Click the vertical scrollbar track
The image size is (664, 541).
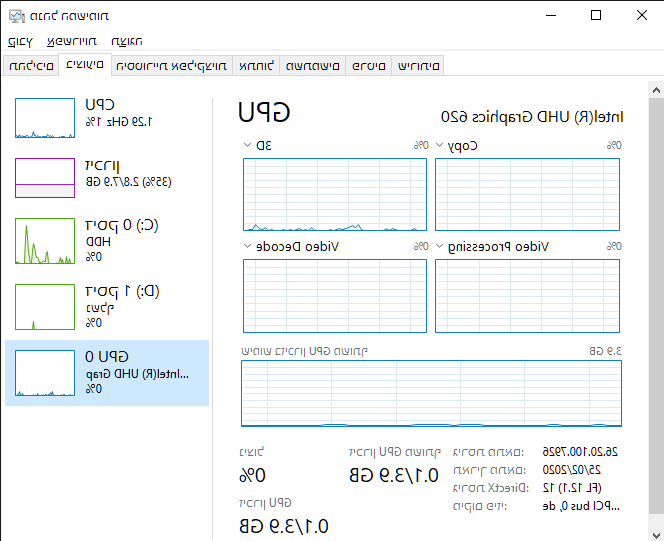(656, 305)
